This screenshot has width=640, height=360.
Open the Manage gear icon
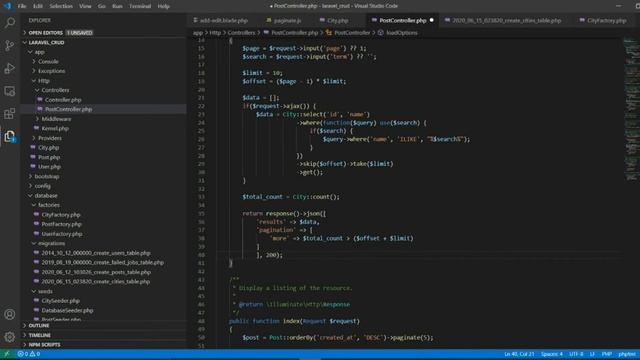tap(9, 337)
